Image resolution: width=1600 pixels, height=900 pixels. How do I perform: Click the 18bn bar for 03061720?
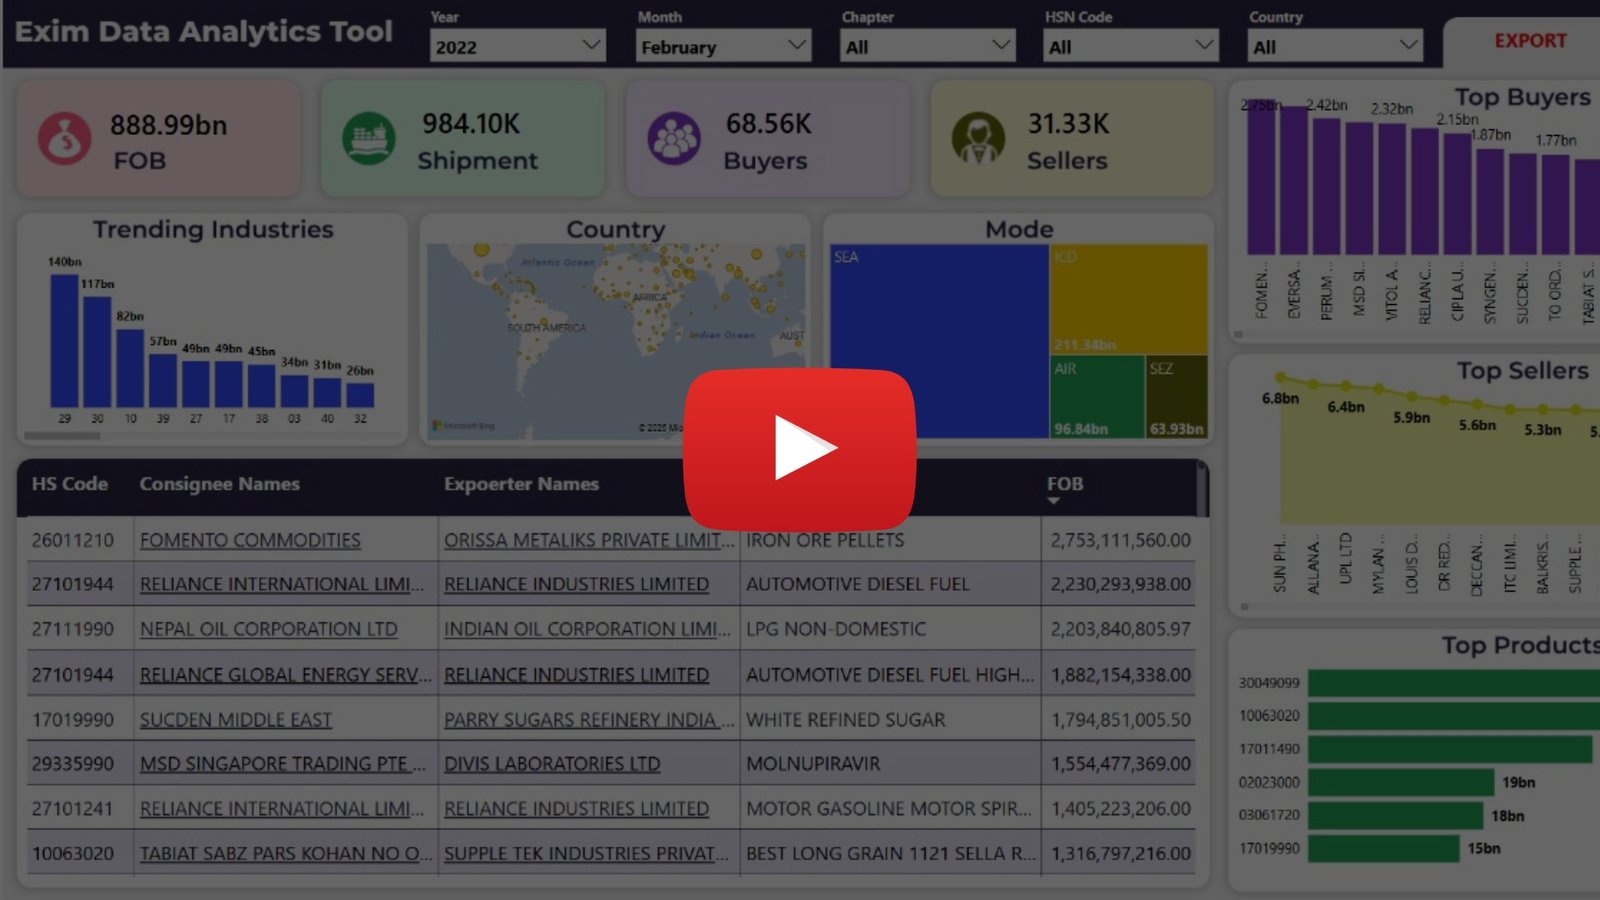(x=1395, y=815)
